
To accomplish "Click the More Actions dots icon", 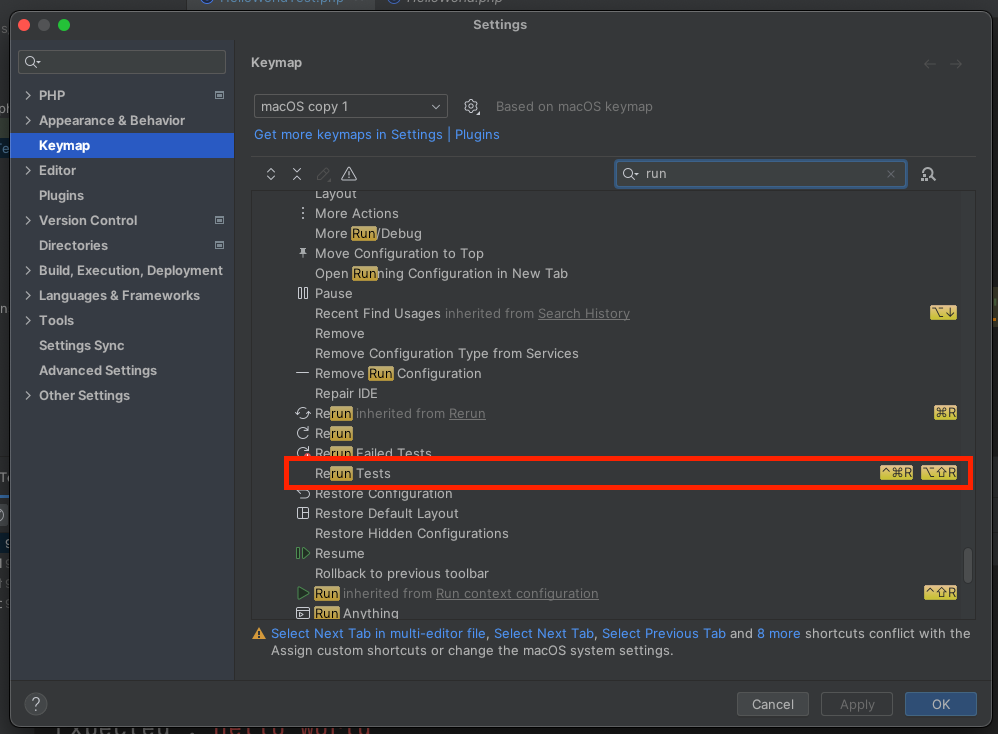I will click(302, 213).
